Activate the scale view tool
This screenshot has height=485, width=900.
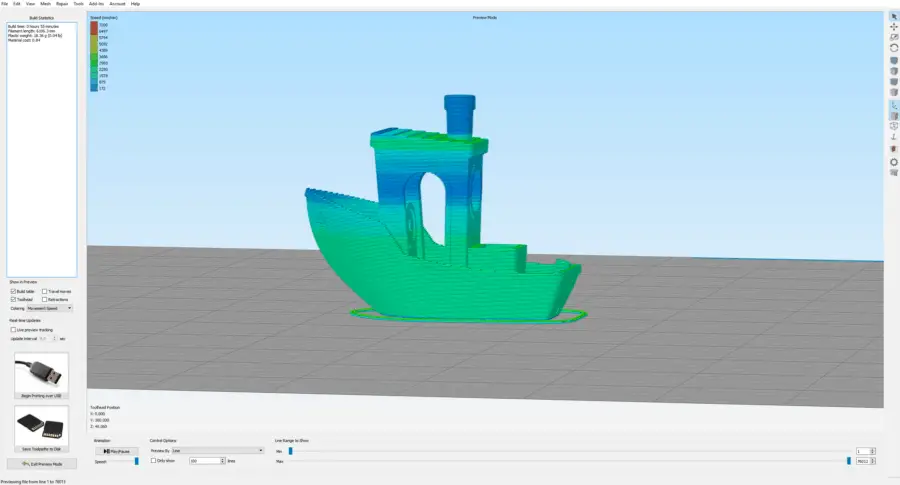[x=894, y=37]
